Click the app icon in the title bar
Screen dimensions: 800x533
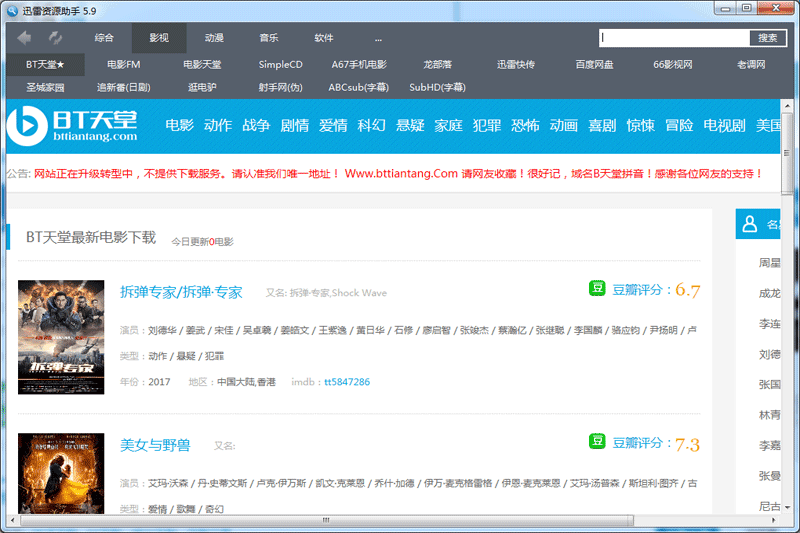12,9
